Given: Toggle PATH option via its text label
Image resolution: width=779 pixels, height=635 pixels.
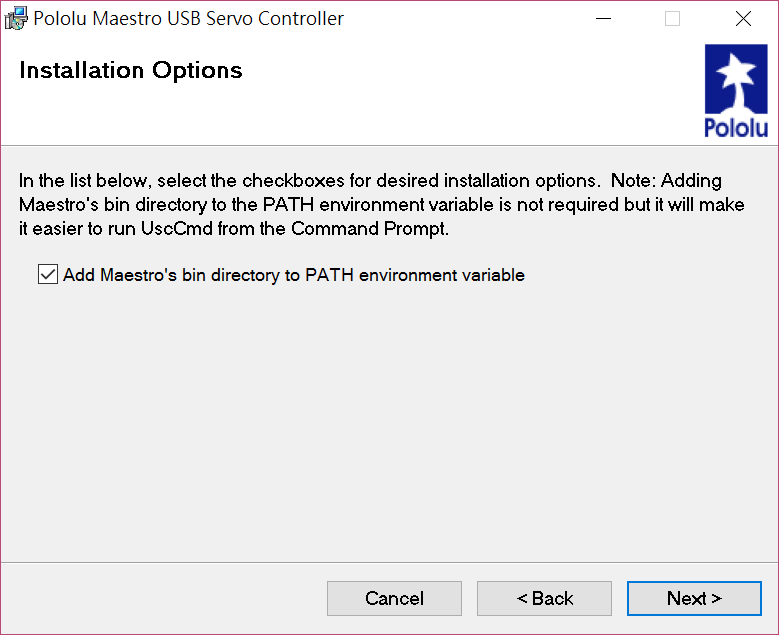Looking at the screenshot, I should click(294, 275).
